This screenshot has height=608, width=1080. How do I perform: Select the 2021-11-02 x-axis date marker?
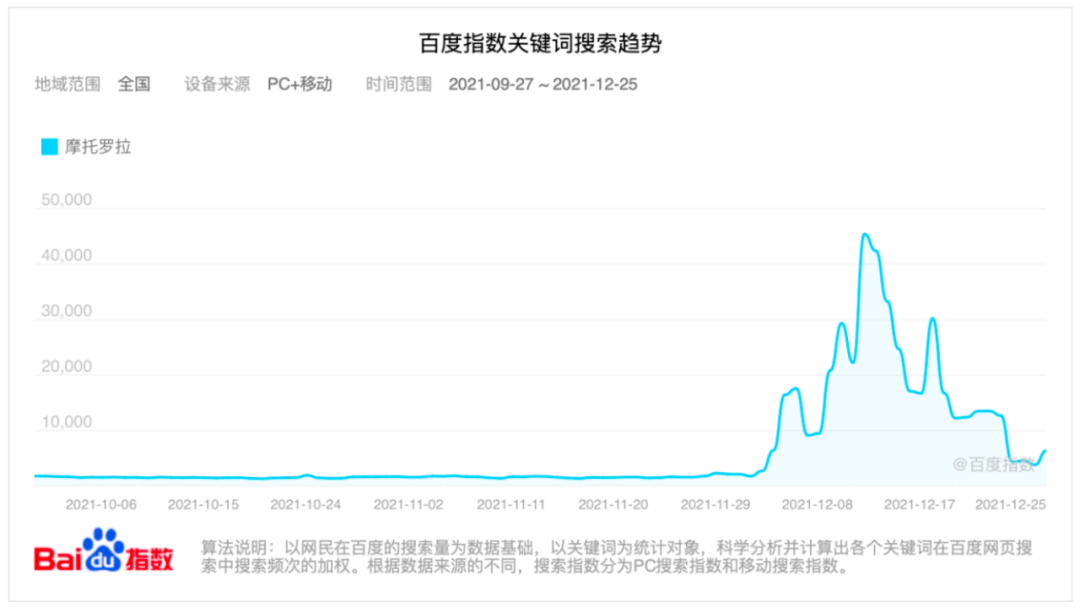point(408,505)
